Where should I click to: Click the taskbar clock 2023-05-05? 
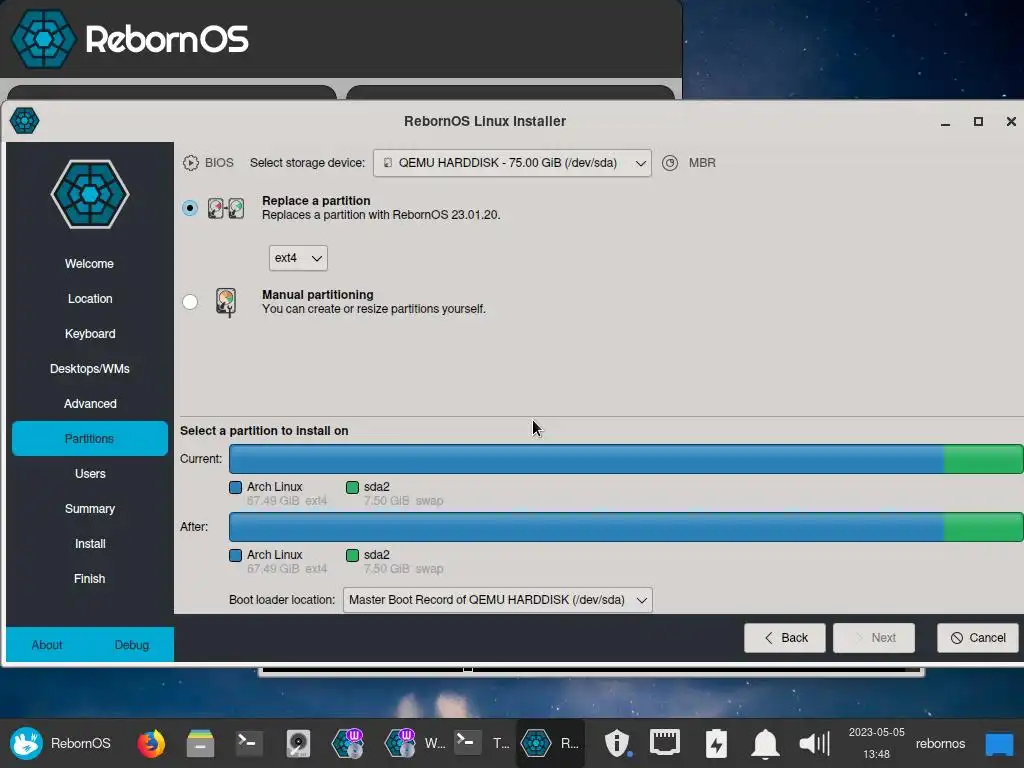click(x=876, y=743)
